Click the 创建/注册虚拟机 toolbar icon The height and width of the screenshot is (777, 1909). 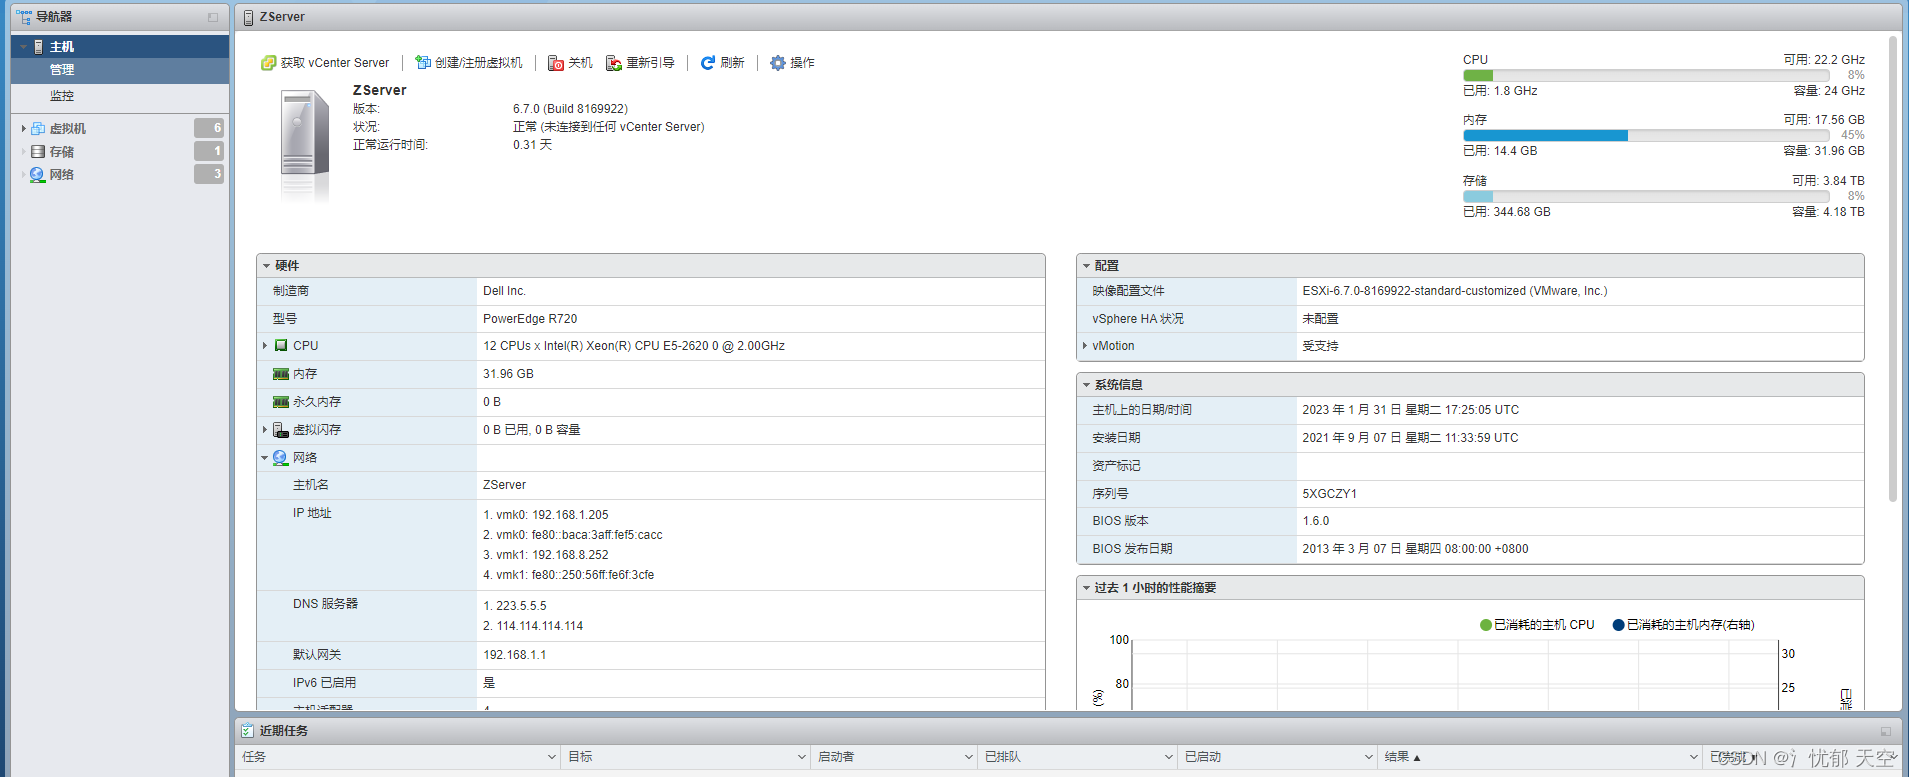click(x=423, y=63)
